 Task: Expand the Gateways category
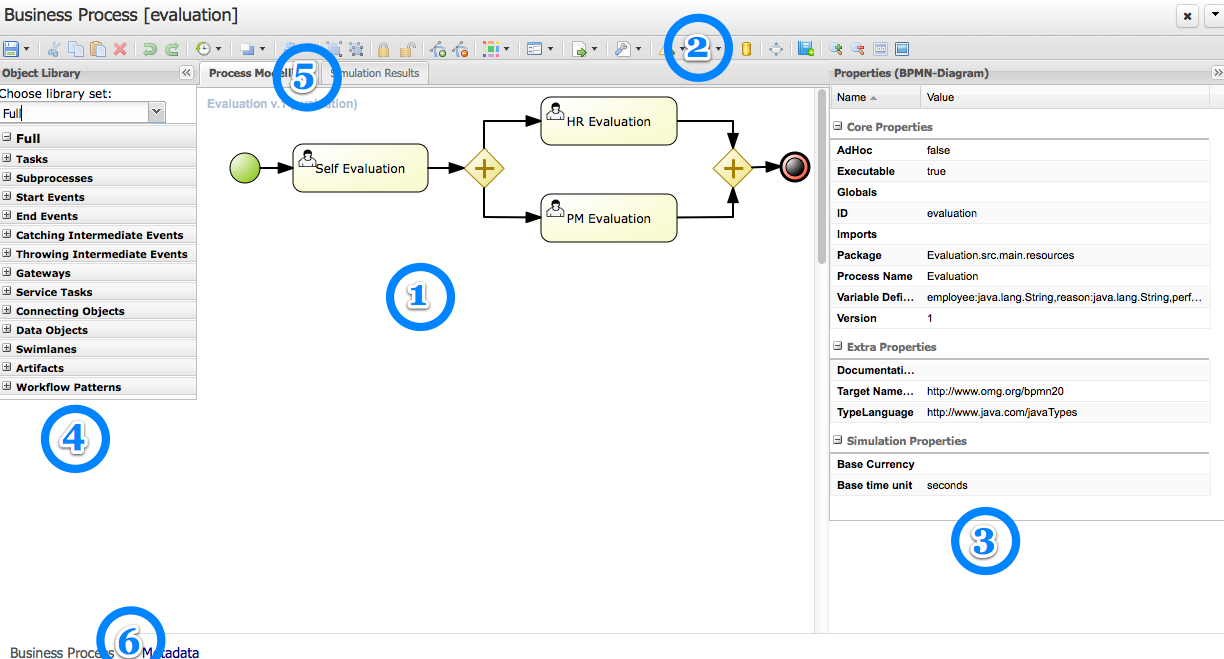tap(7, 273)
